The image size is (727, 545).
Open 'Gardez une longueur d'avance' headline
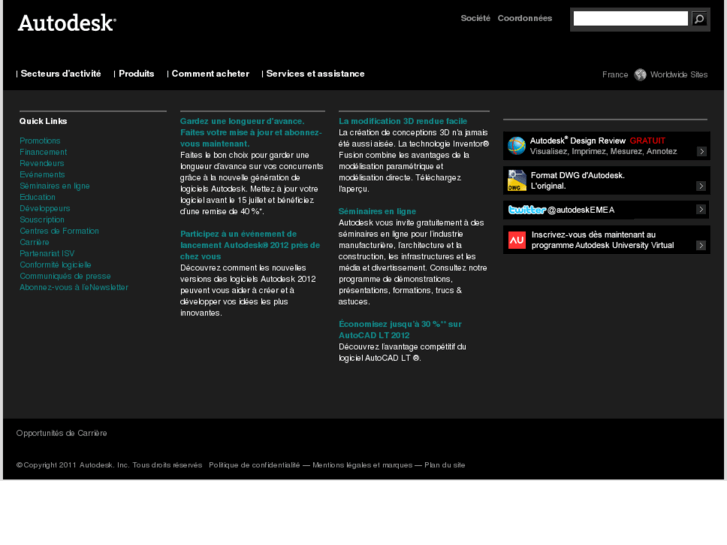coord(251,133)
